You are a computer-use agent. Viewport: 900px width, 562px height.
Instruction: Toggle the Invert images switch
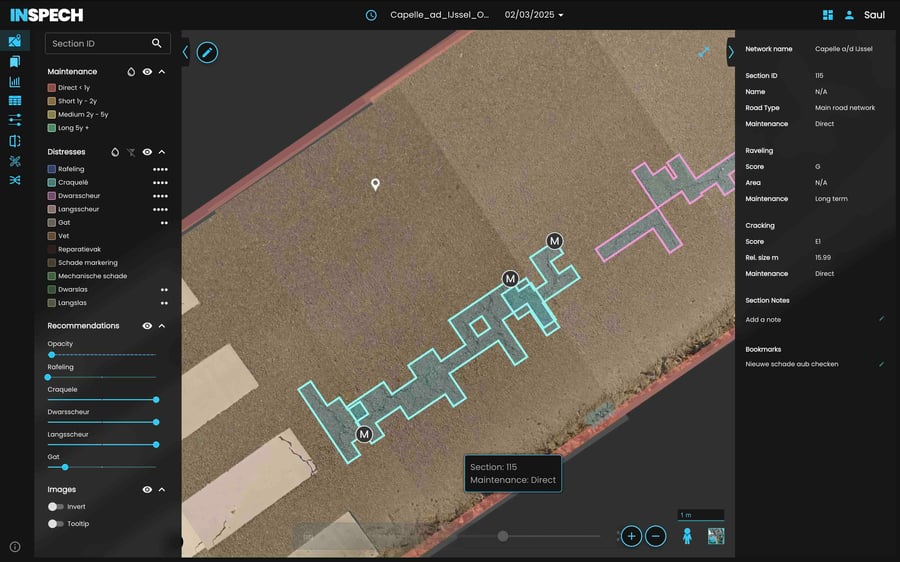point(56,506)
